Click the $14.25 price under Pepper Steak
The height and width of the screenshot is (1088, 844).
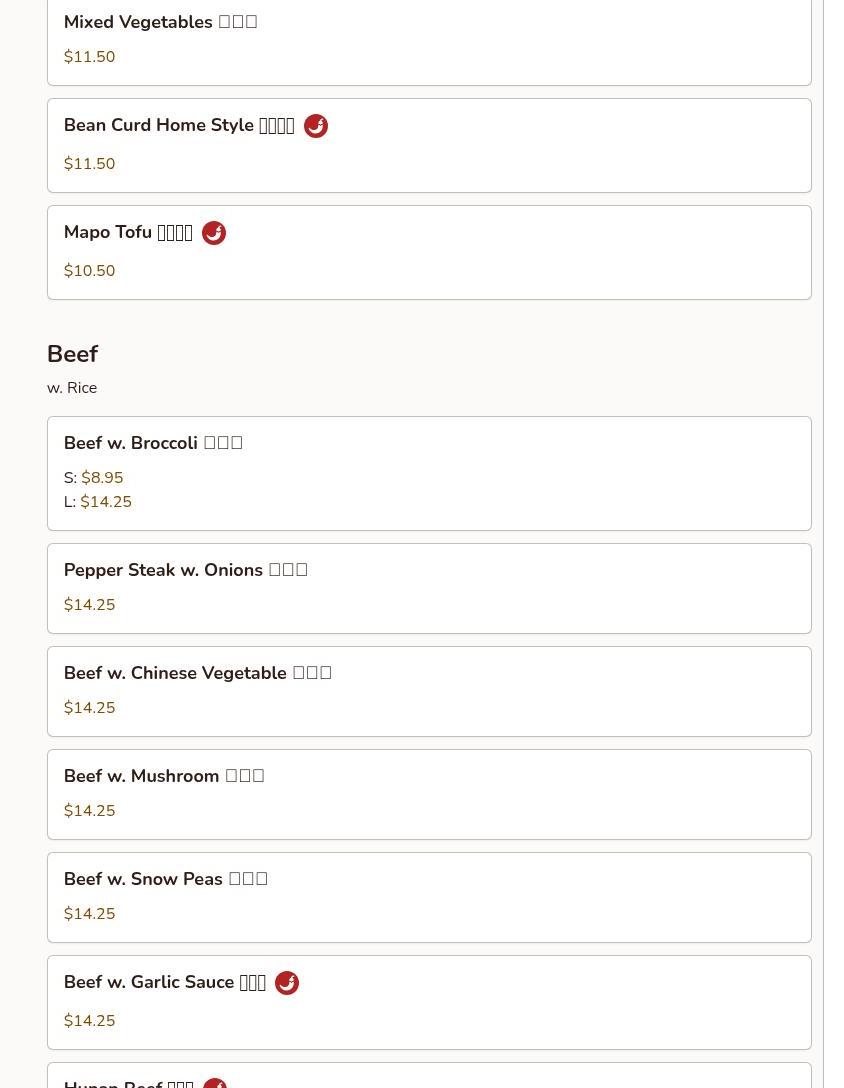point(89,605)
